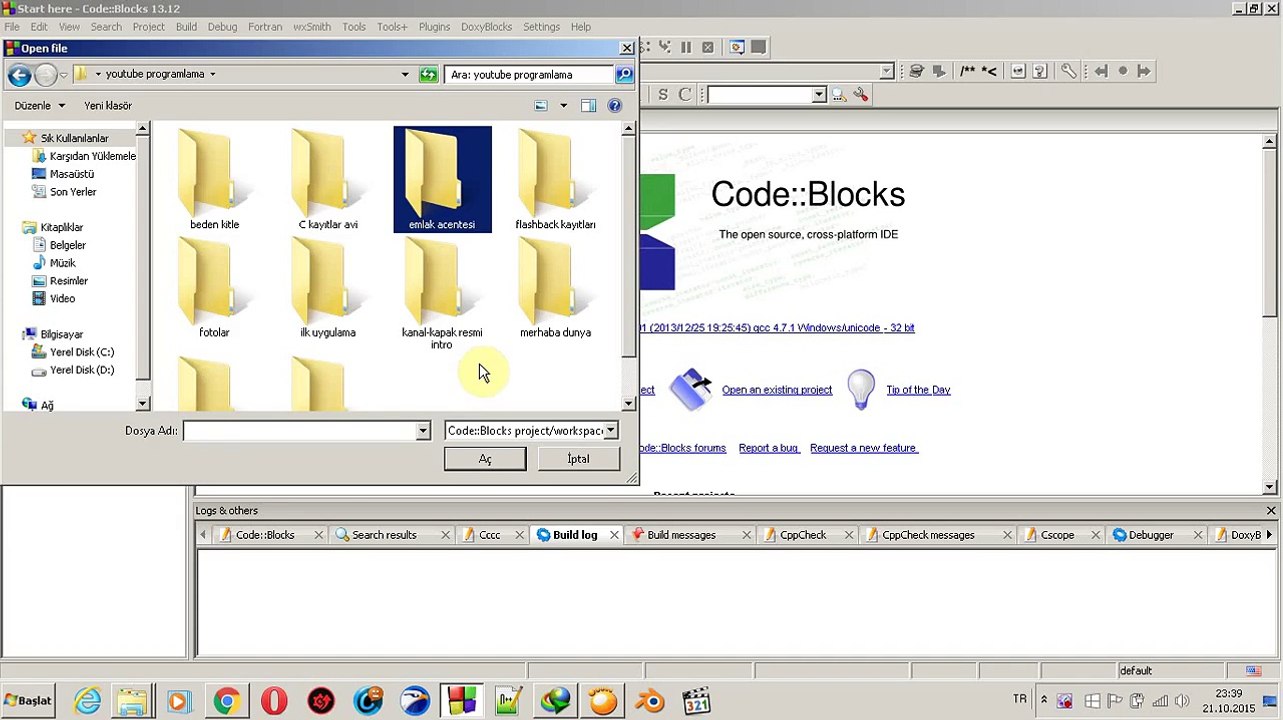Click the Open an existing project link
Screen dimensions: 1283x720
pyautogui.click(x=777, y=390)
